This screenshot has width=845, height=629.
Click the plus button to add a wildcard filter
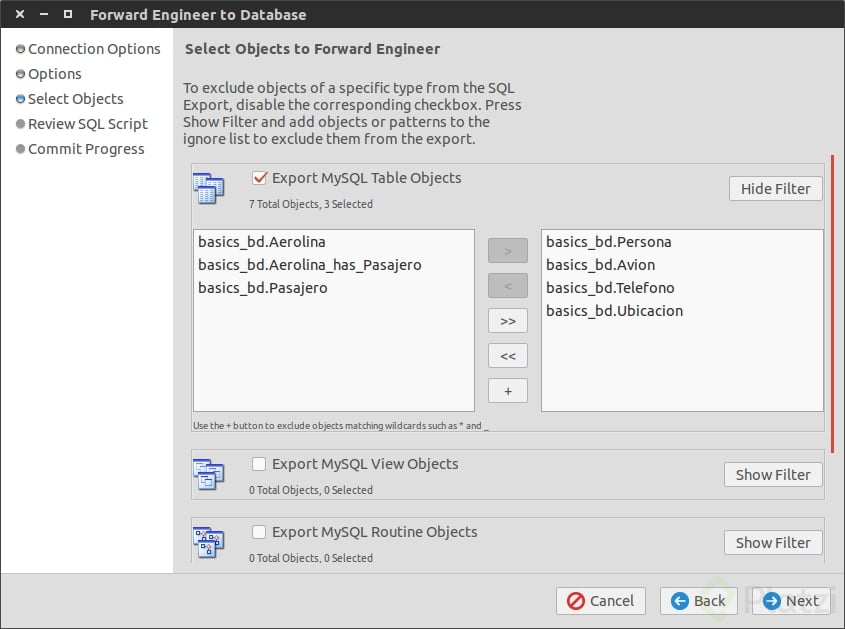507,390
